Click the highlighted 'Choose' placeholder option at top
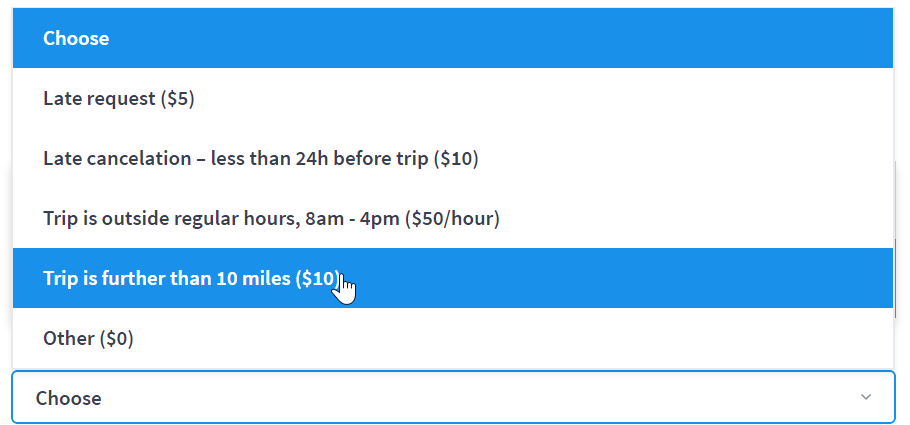The height and width of the screenshot is (425, 910). click(x=453, y=38)
